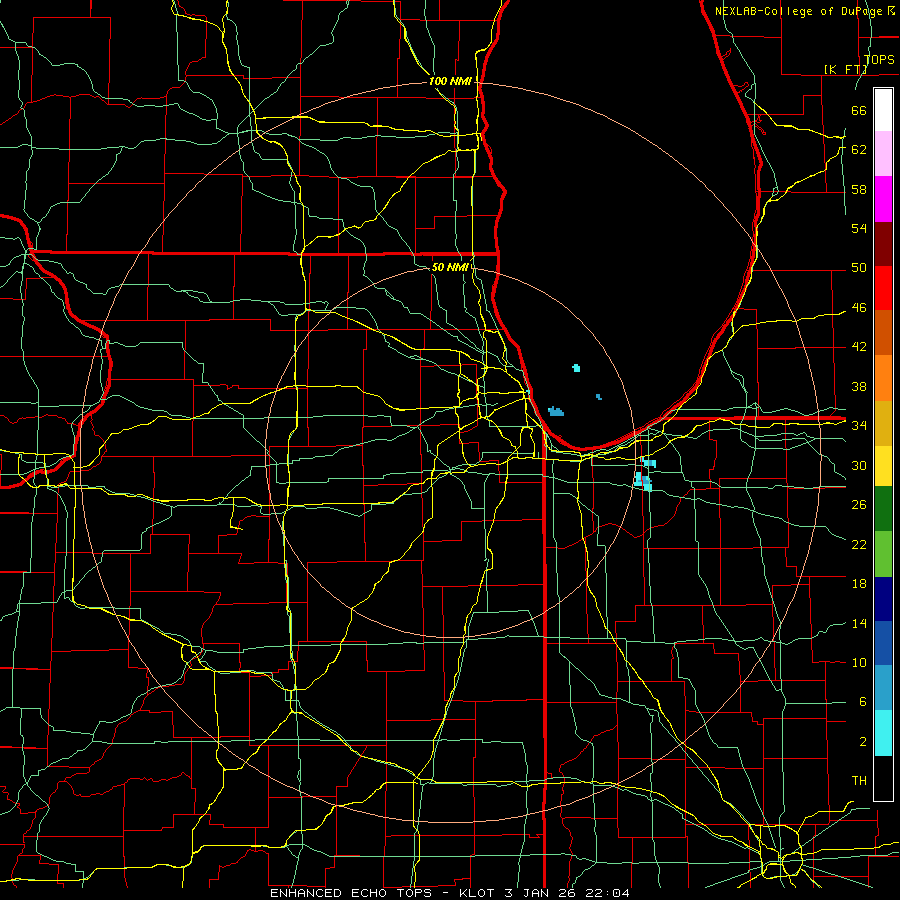
Task: Click the TOPS legend title
Action: pyautogui.click(x=879, y=60)
